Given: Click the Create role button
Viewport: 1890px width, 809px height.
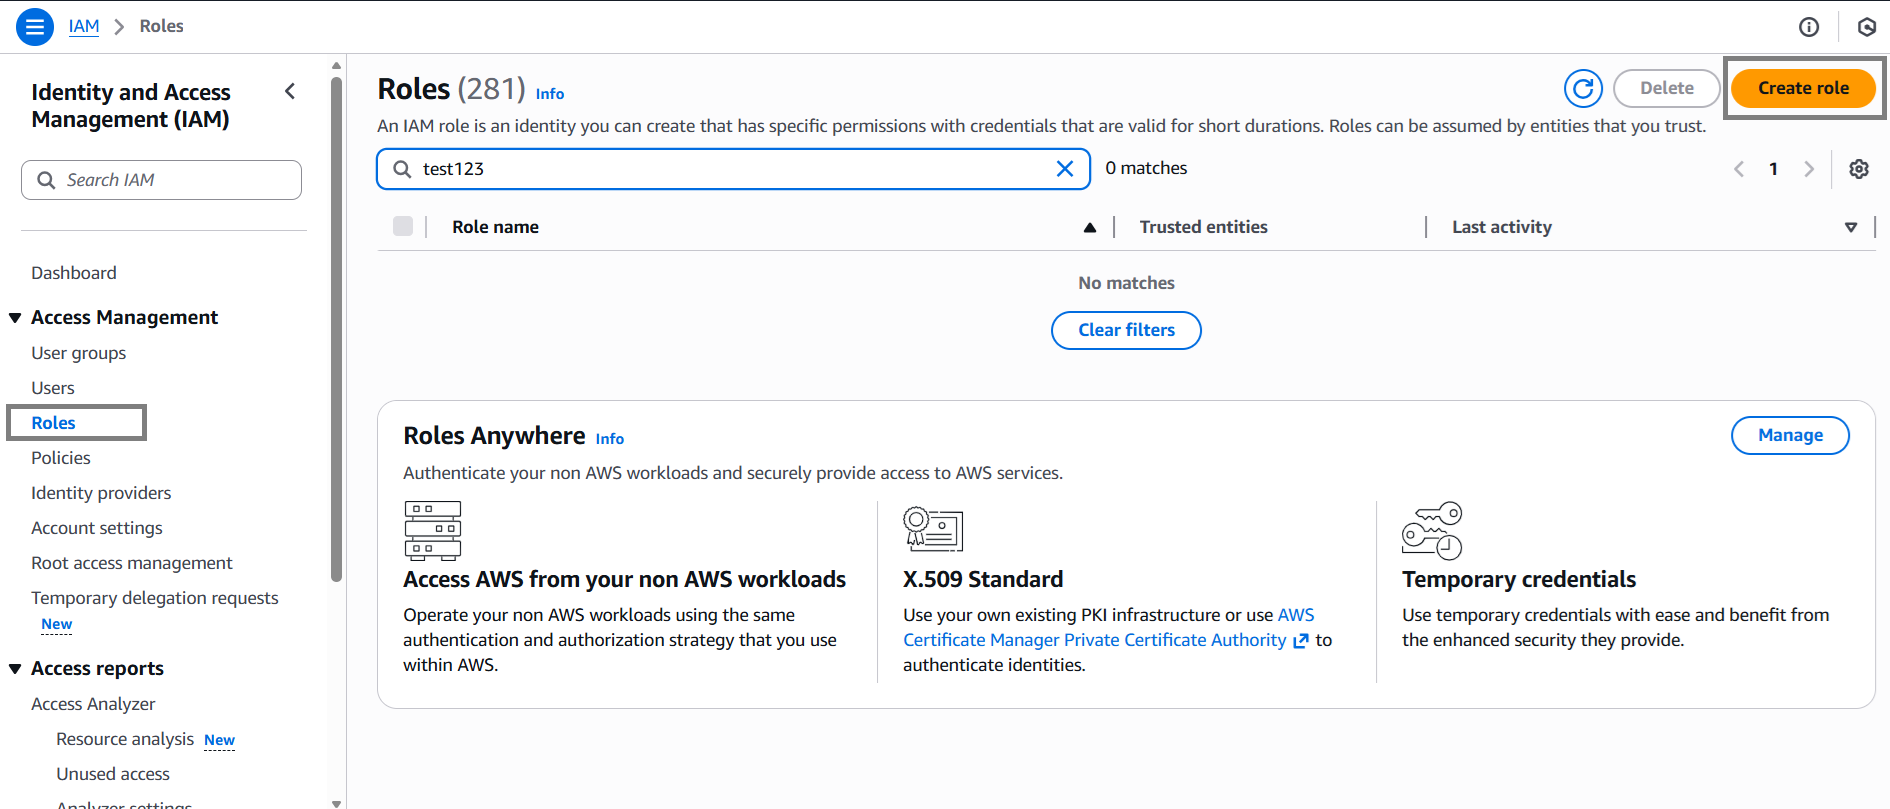Looking at the screenshot, I should pos(1803,88).
